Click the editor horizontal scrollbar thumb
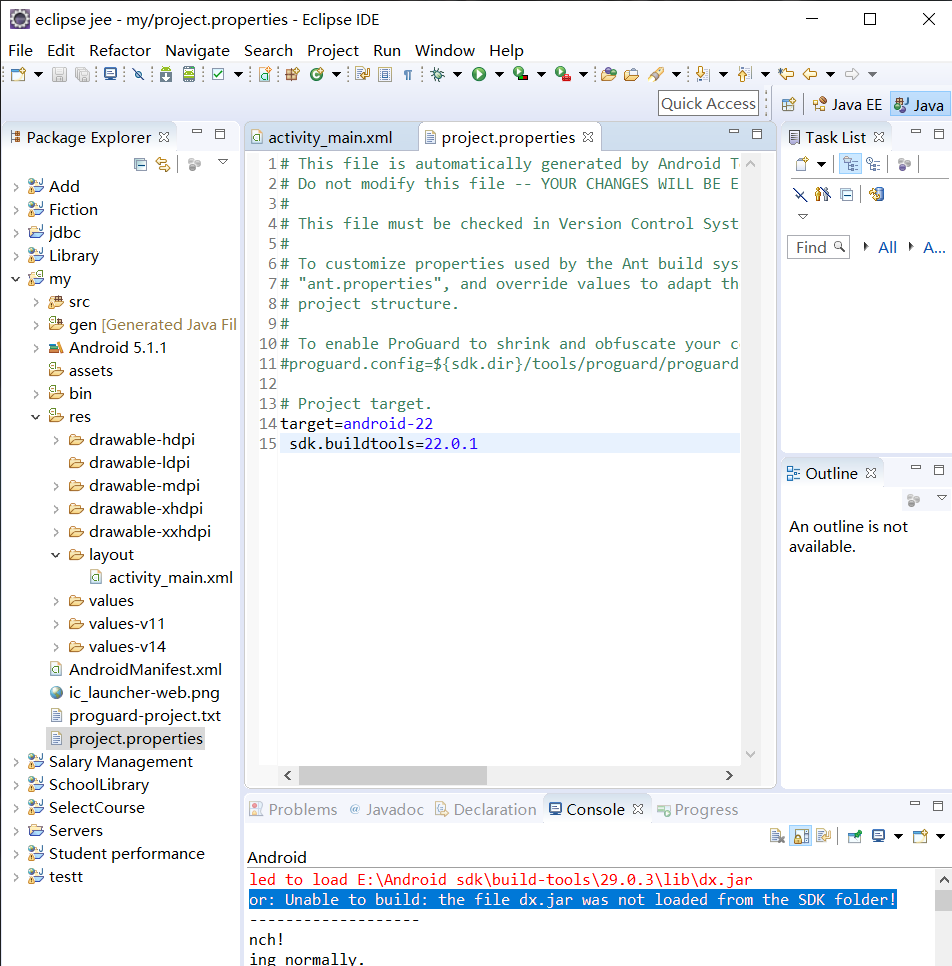Screen dimensions: 952x966 (393, 776)
